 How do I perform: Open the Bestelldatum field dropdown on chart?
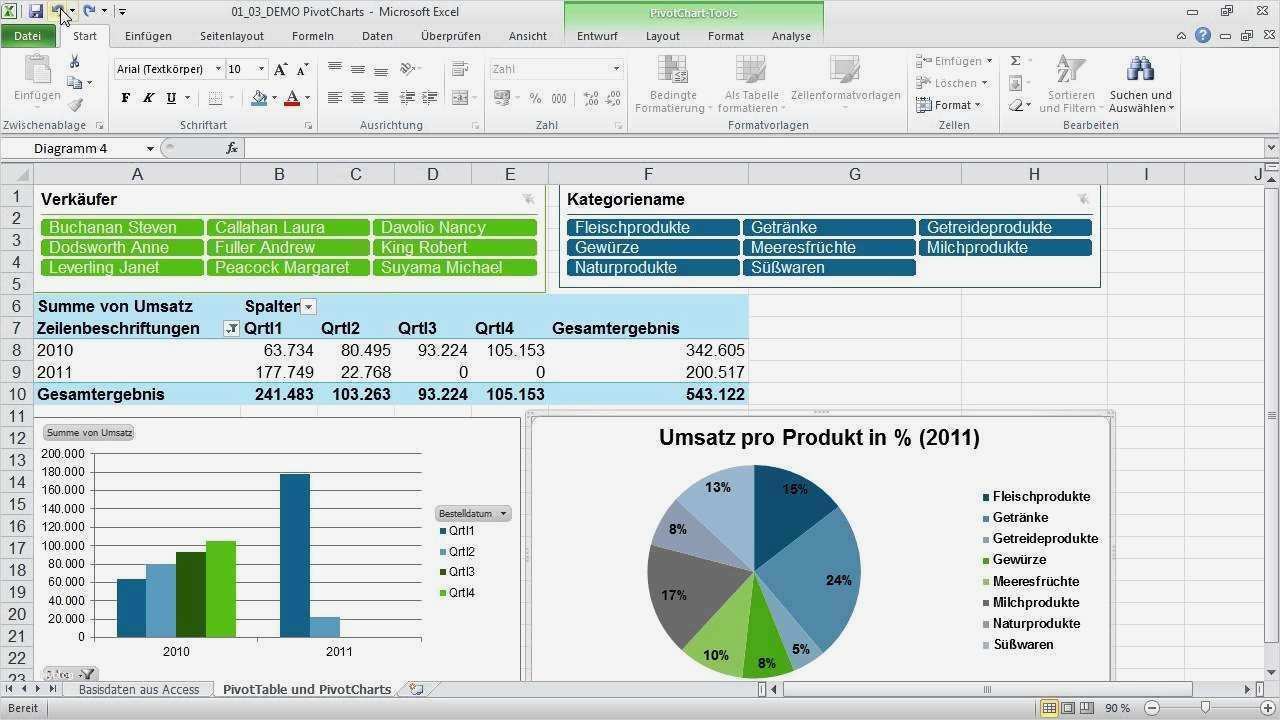click(x=504, y=513)
